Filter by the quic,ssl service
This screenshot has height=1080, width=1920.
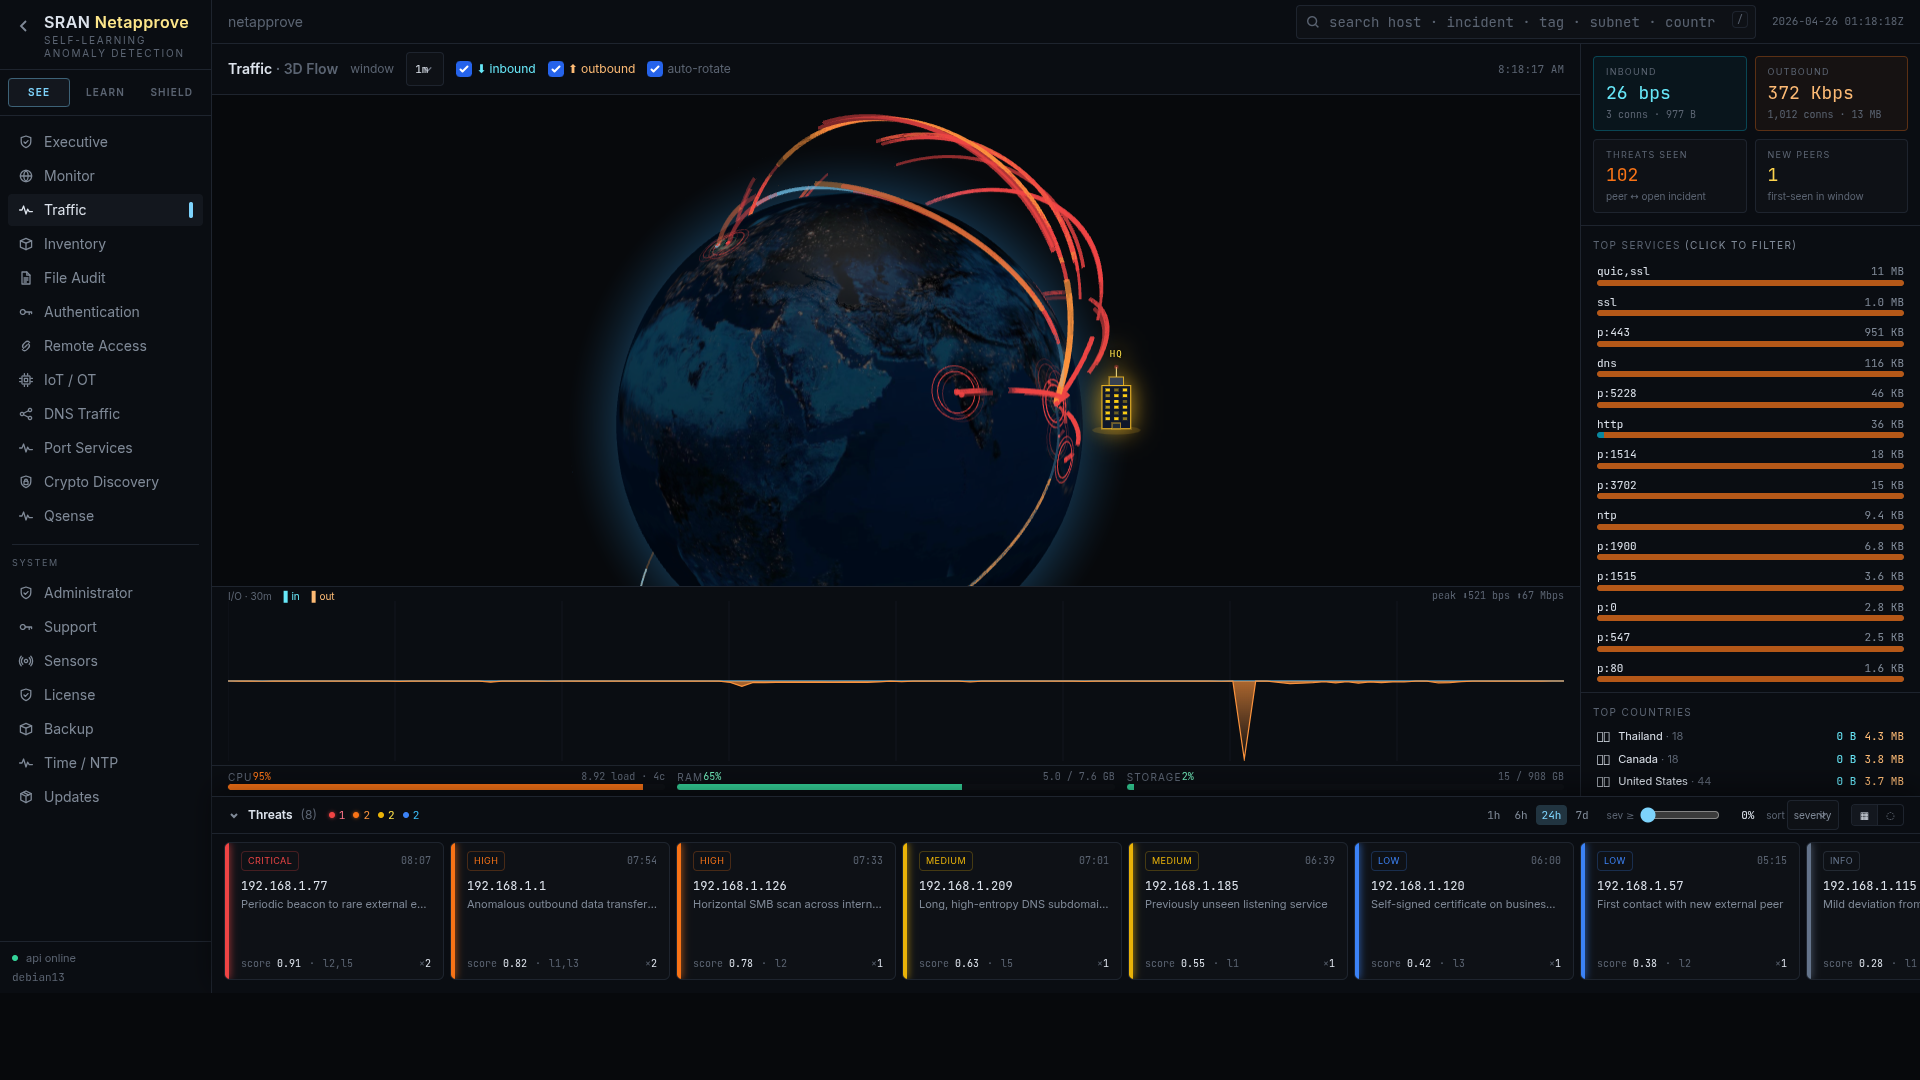click(x=1700, y=275)
